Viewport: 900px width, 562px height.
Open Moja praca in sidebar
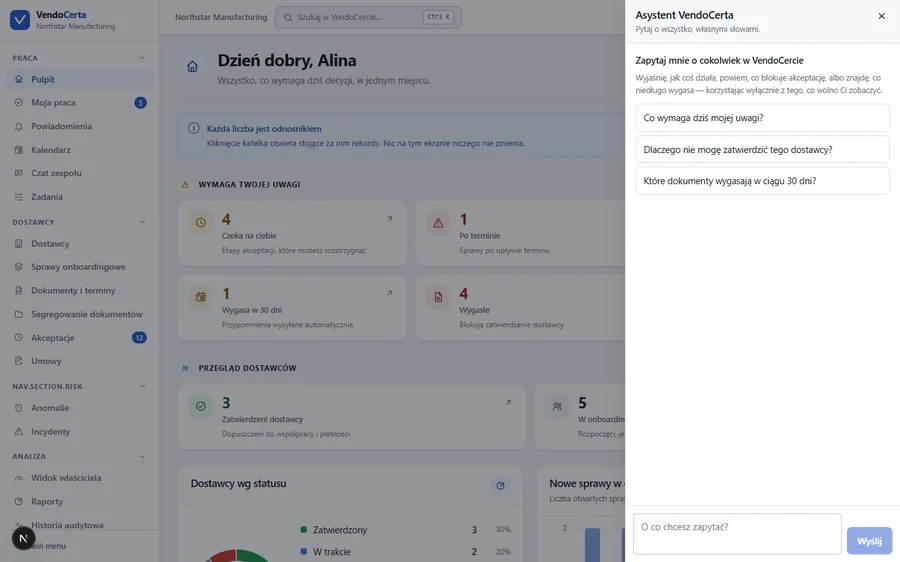pyautogui.click(x=80, y=103)
